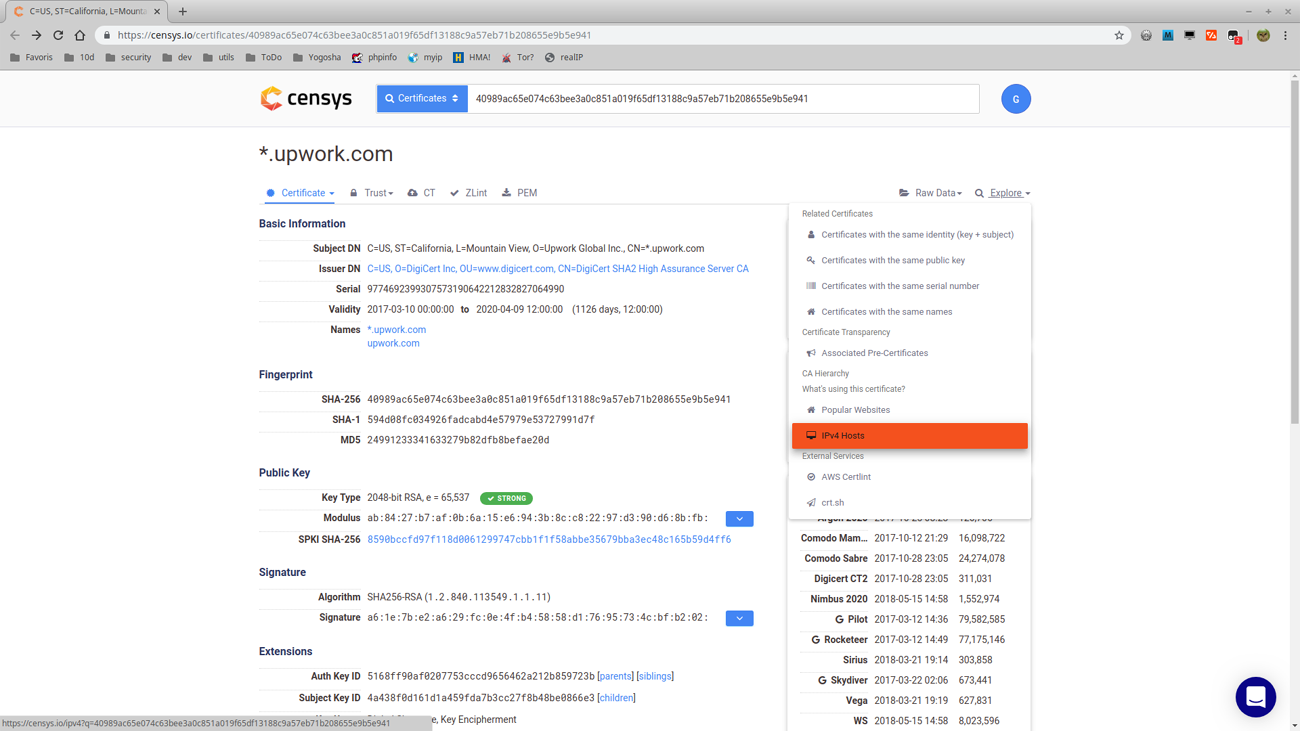The image size is (1300, 731).
Task: Click the orange browser extension icon
Action: click(1211, 35)
